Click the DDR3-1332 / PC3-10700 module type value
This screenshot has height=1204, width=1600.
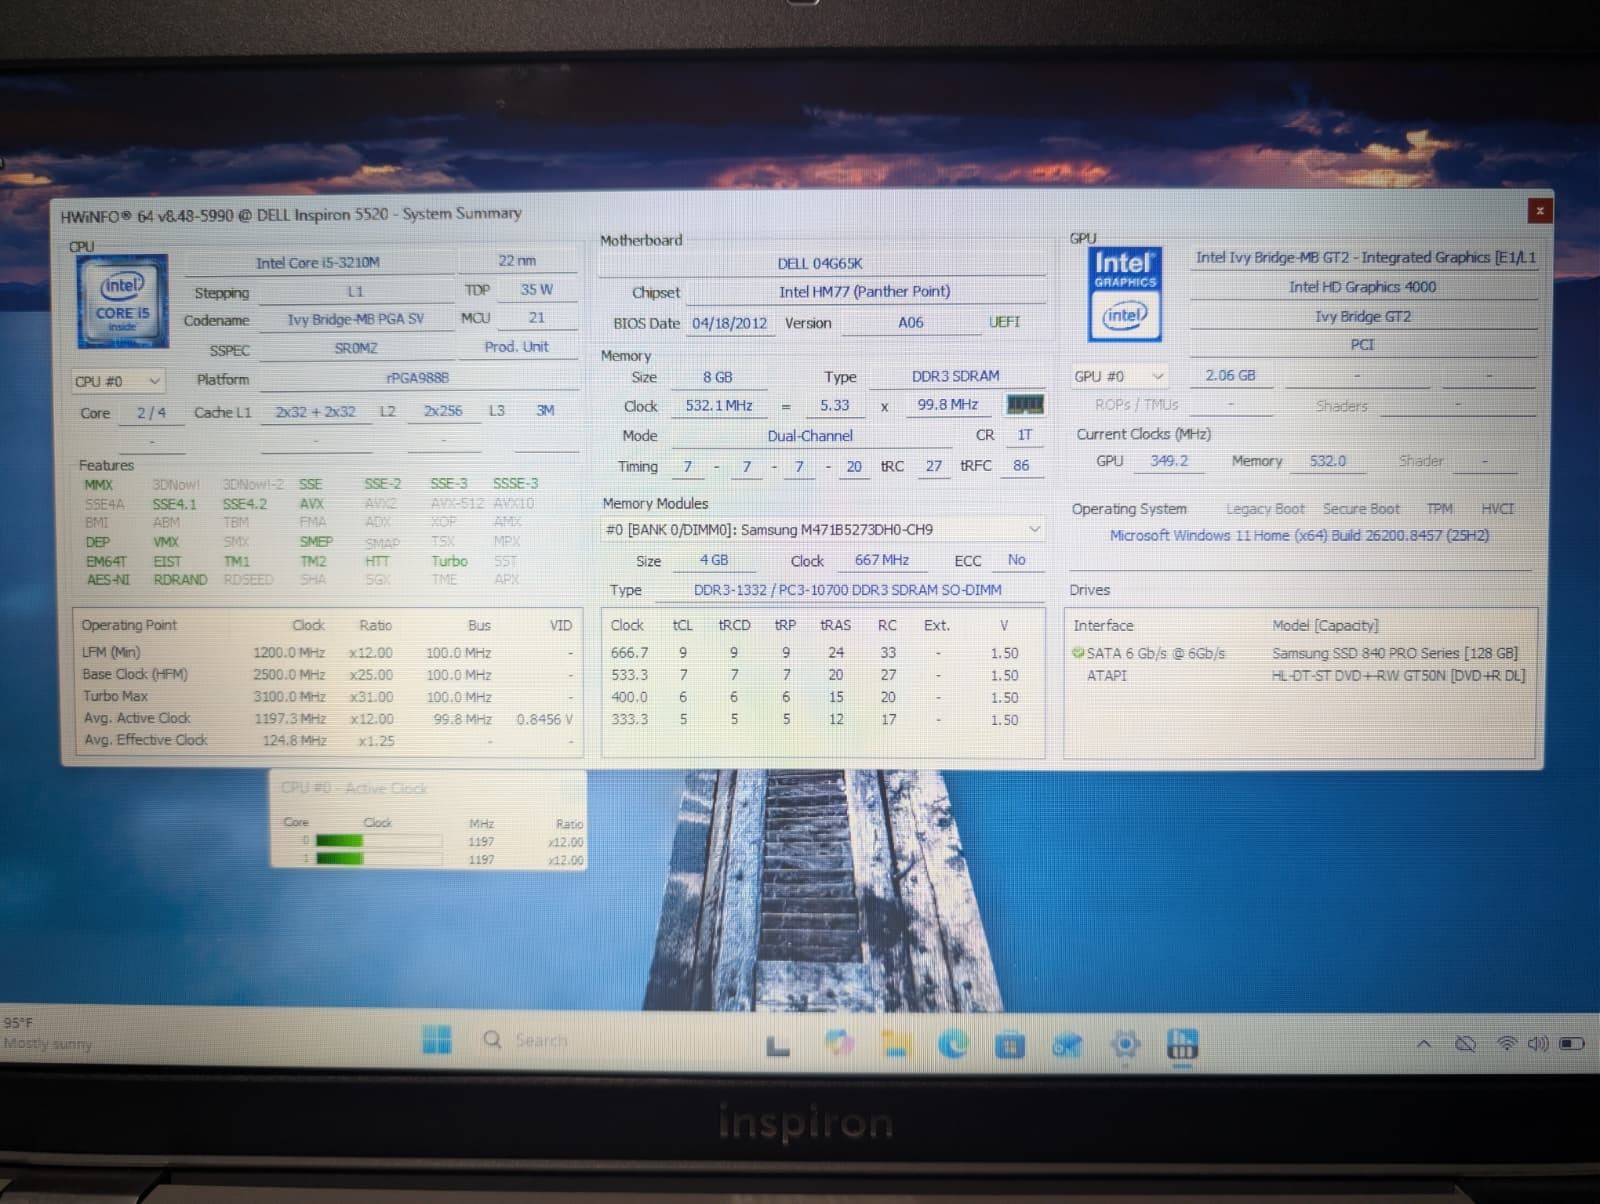pyautogui.click(x=848, y=590)
